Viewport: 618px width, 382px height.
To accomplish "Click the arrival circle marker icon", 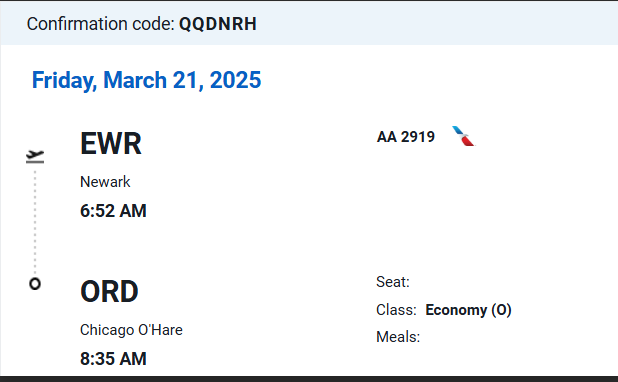I will (35, 284).
